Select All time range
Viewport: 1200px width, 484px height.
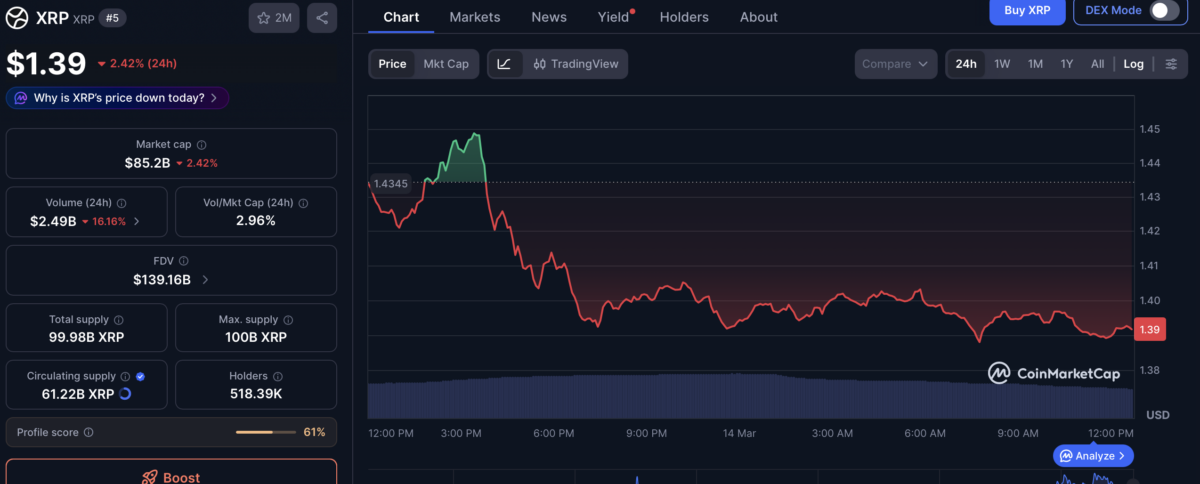click(1097, 63)
